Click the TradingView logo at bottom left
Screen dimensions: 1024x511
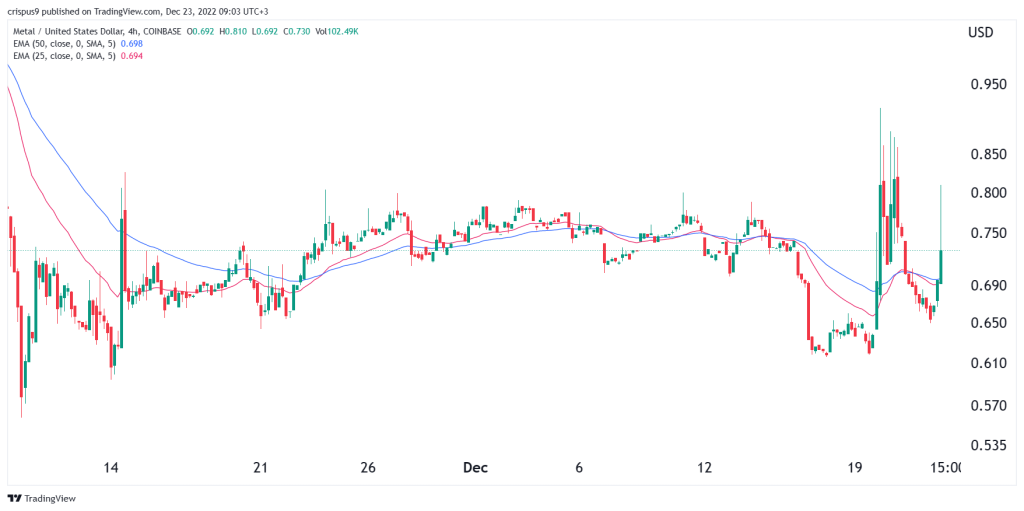[41, 498]
